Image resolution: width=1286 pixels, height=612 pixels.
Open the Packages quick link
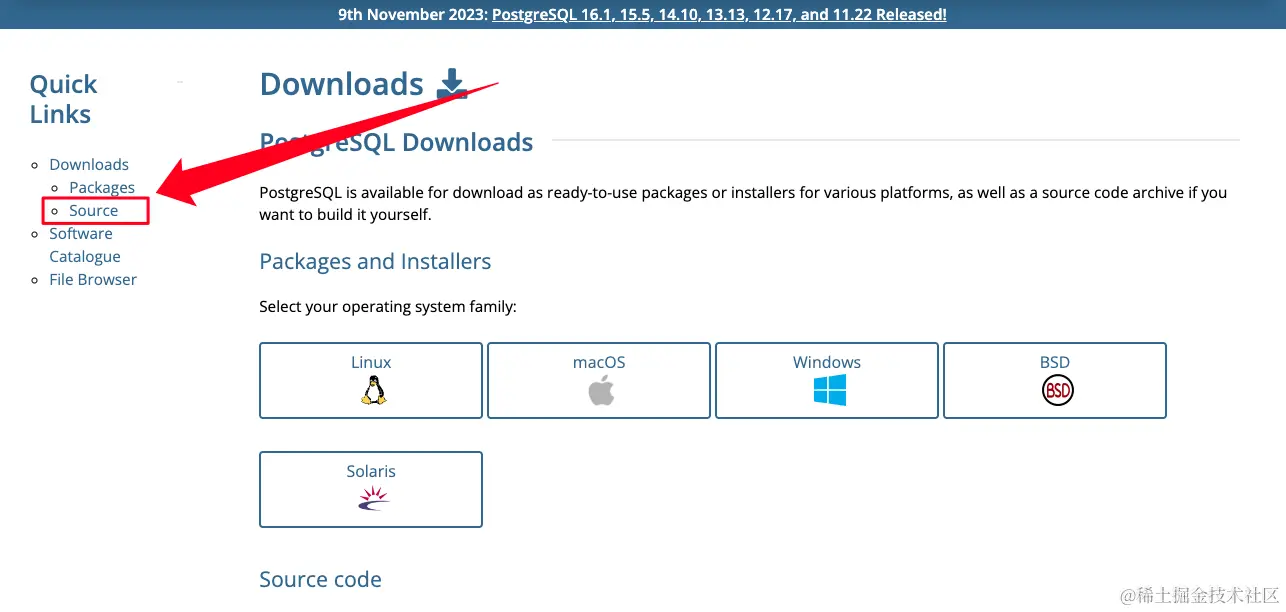102,187
